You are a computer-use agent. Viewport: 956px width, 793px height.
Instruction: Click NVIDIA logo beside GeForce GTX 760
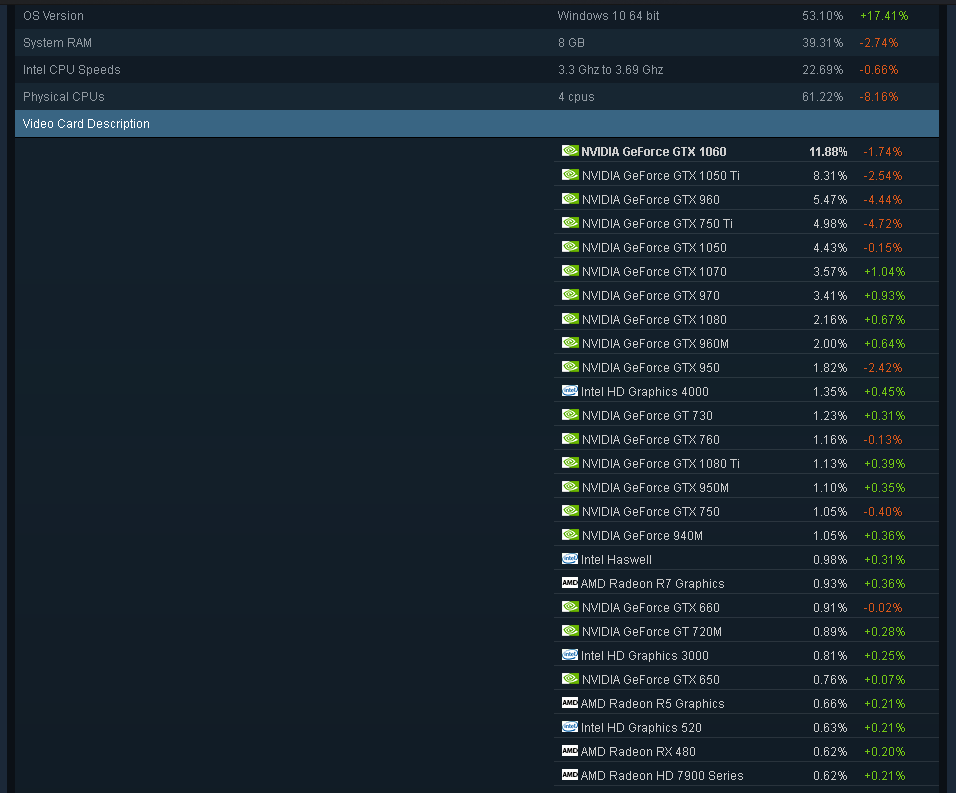(570, 439)
